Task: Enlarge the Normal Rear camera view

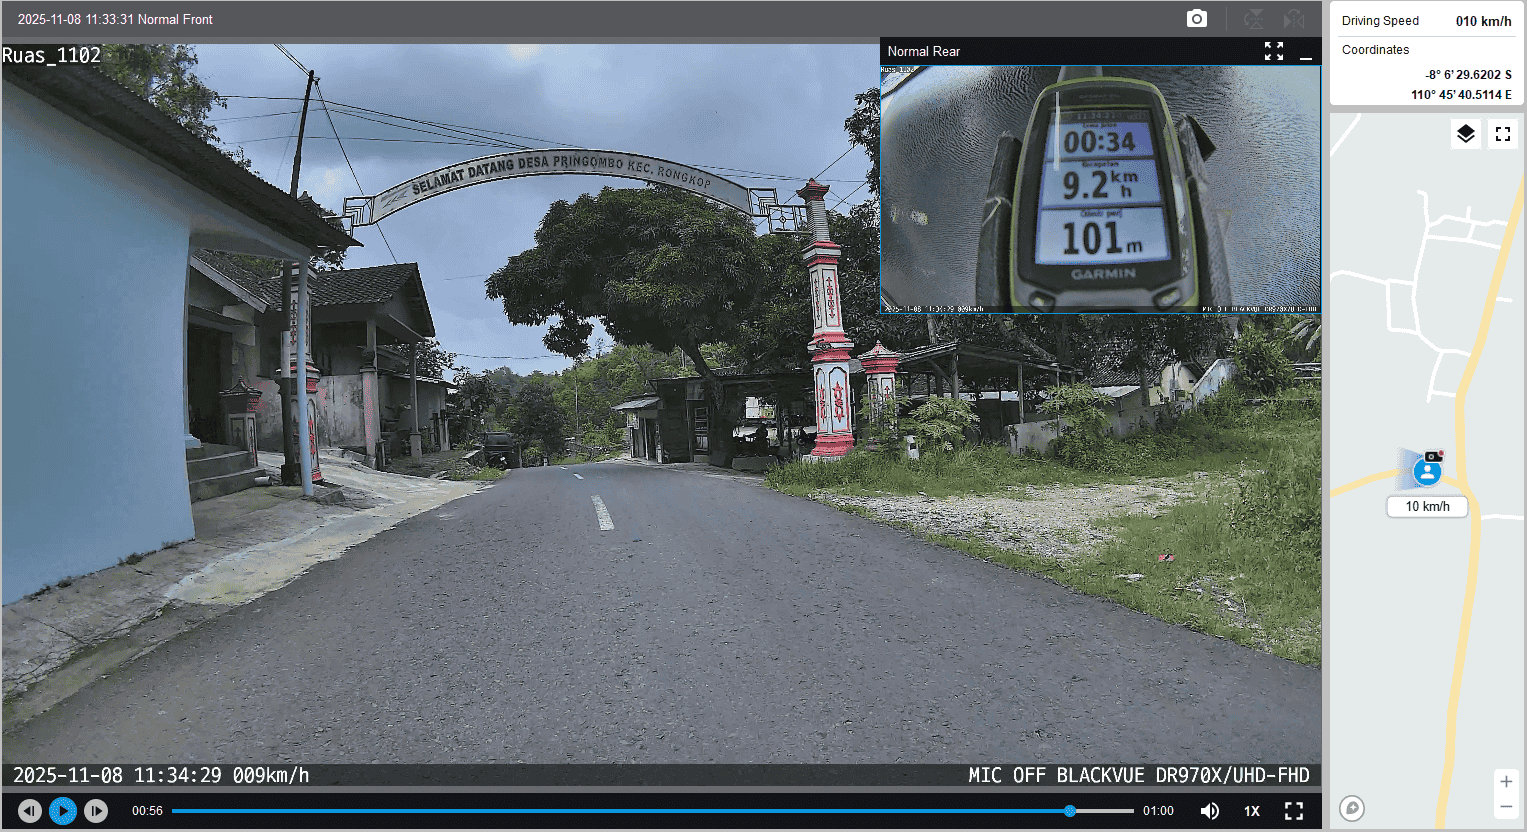Action: 1273,52
